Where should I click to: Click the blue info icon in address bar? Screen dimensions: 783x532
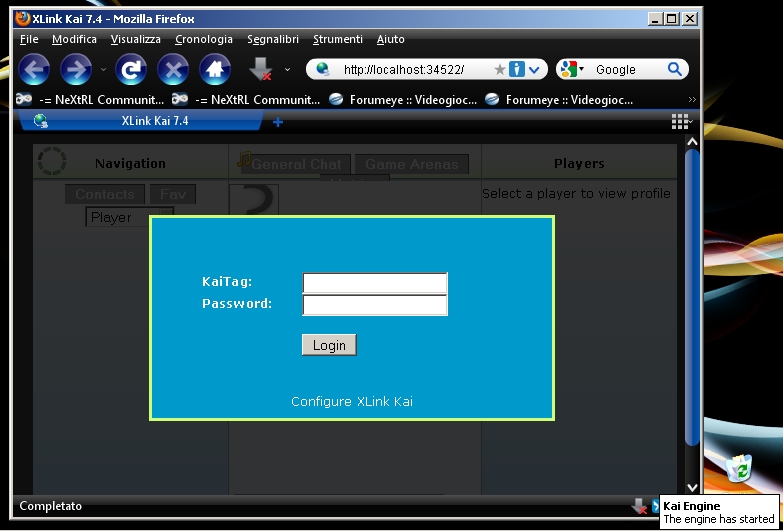click(x=517, y=69)
